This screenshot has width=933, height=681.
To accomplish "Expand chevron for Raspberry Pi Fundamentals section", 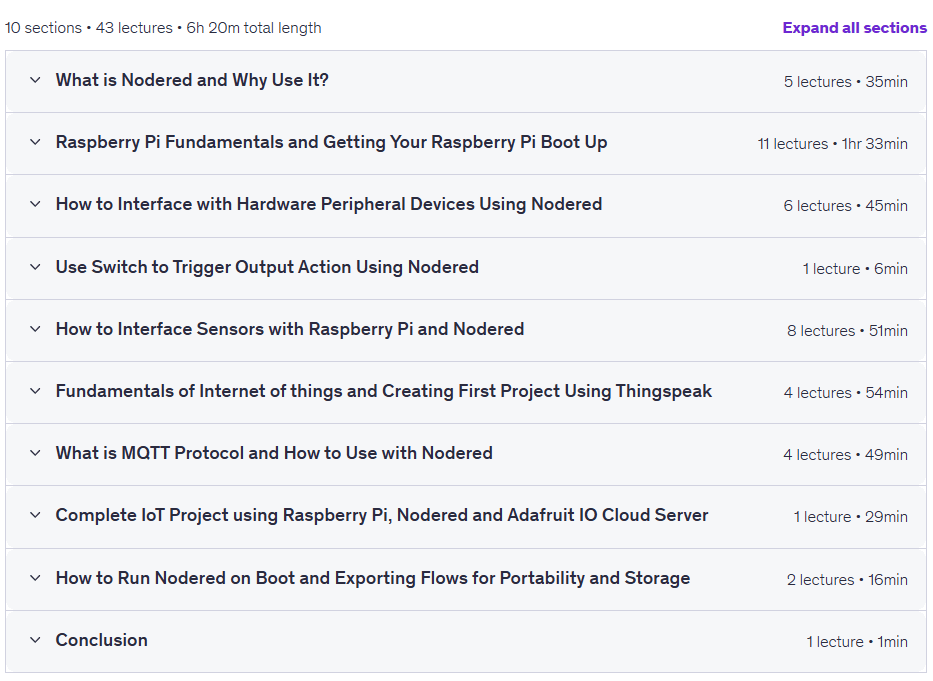I will [35, 142].
